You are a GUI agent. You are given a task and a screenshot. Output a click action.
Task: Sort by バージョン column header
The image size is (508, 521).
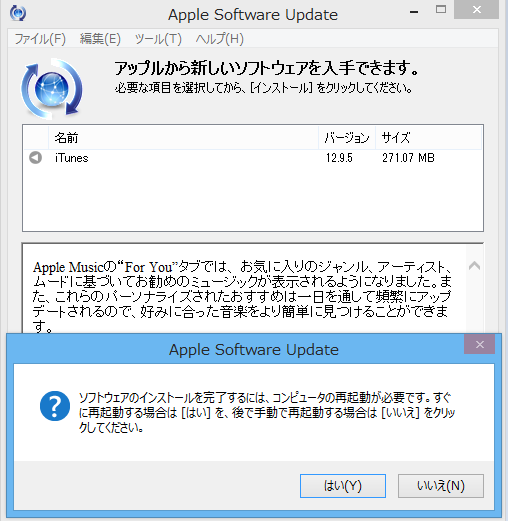[x=347, y=138]
